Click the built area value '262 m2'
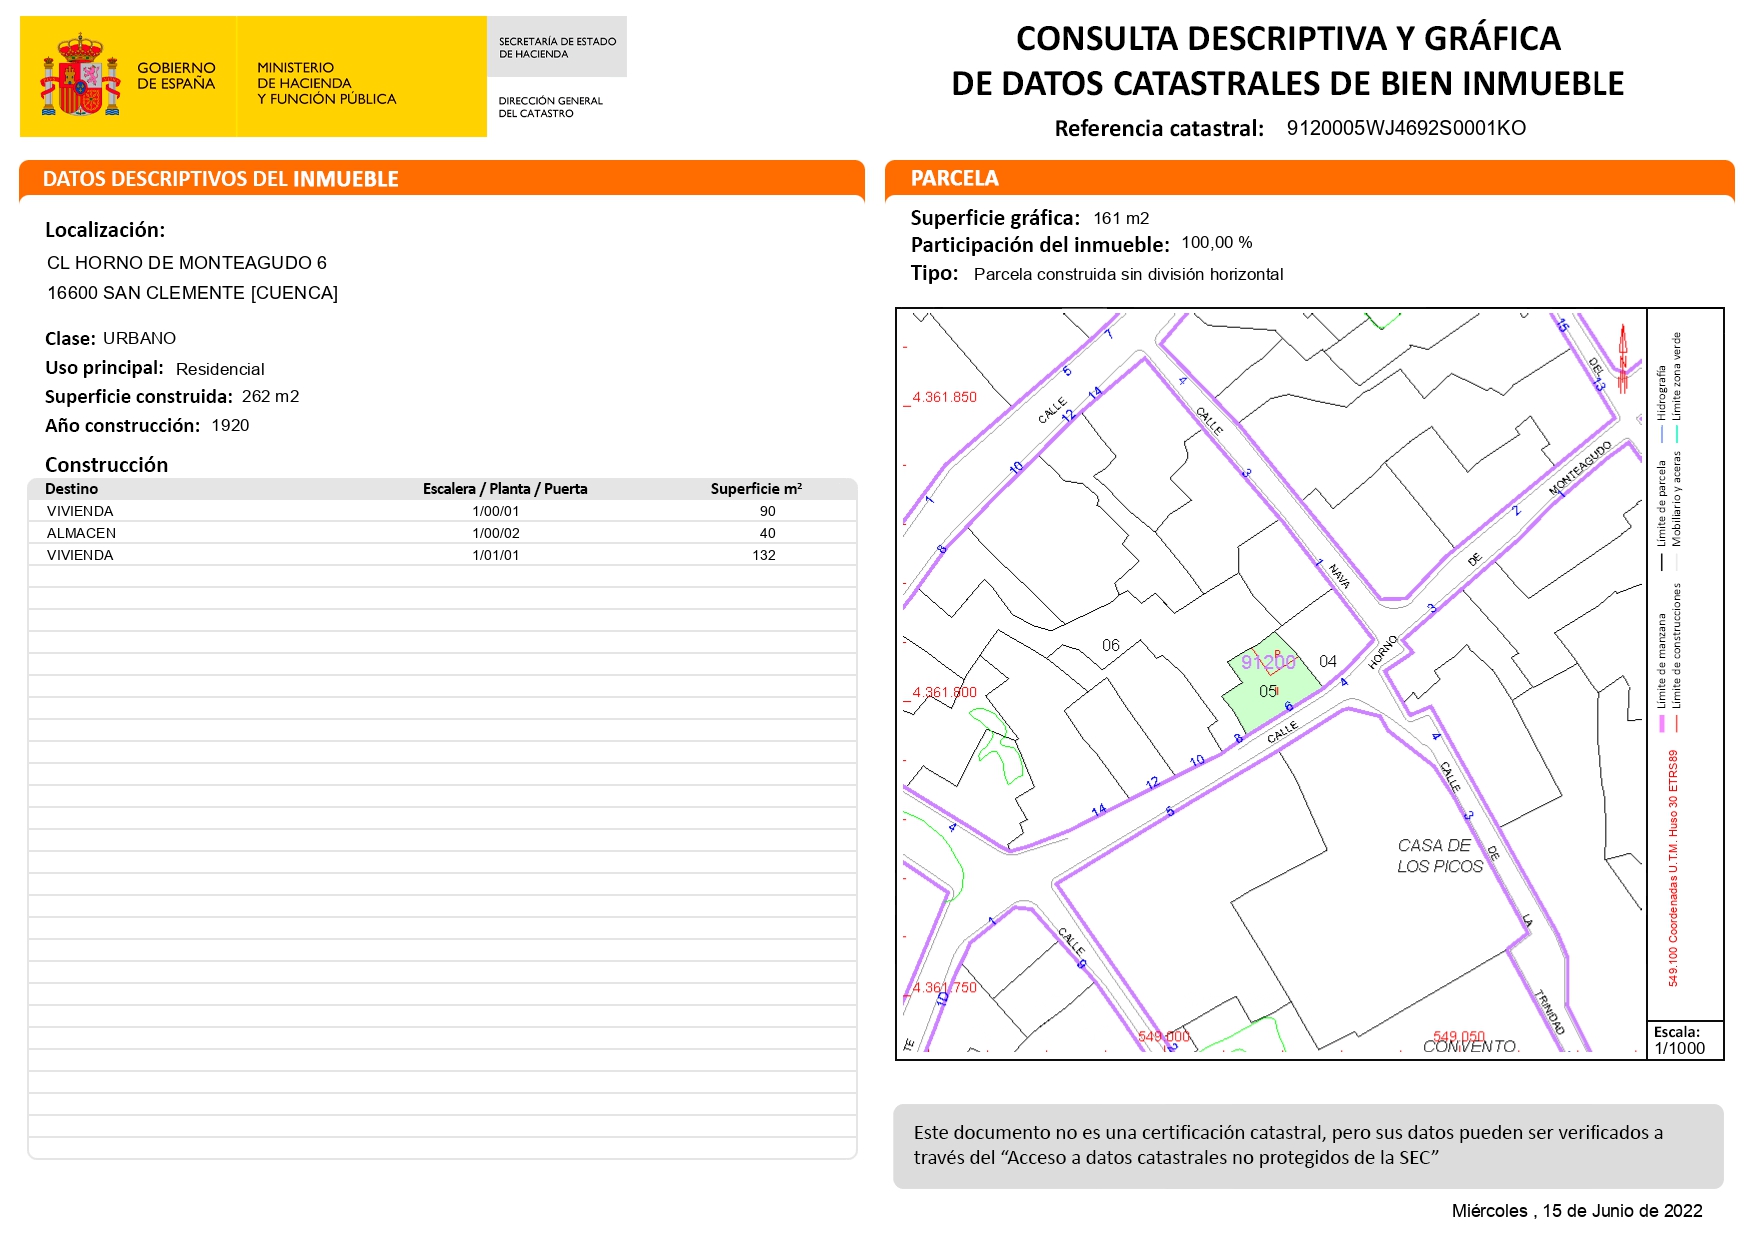Viewport: 1757px width, 1241px height. point(270,396)
